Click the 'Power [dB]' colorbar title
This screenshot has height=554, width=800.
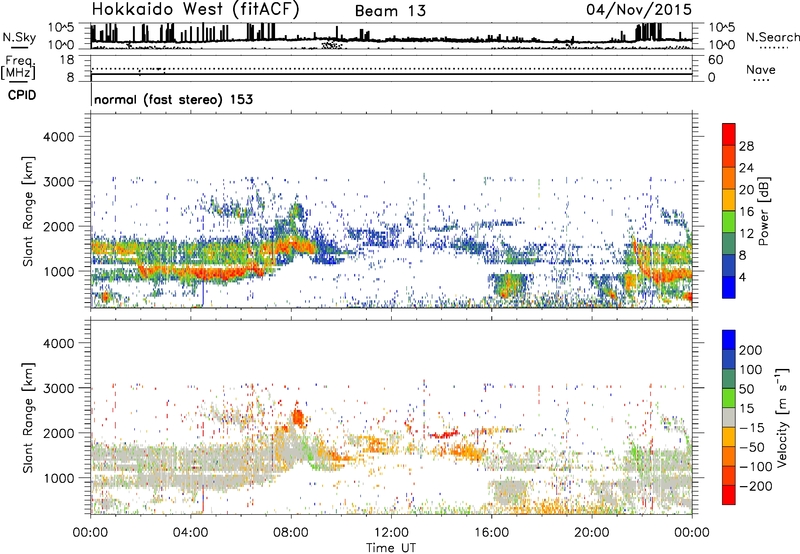[x=763, y=211]
